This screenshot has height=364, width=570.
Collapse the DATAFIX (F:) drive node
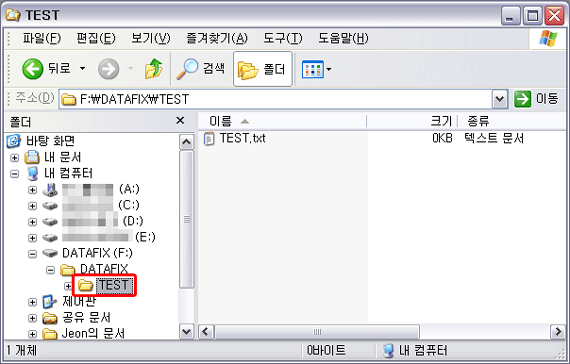32,253
